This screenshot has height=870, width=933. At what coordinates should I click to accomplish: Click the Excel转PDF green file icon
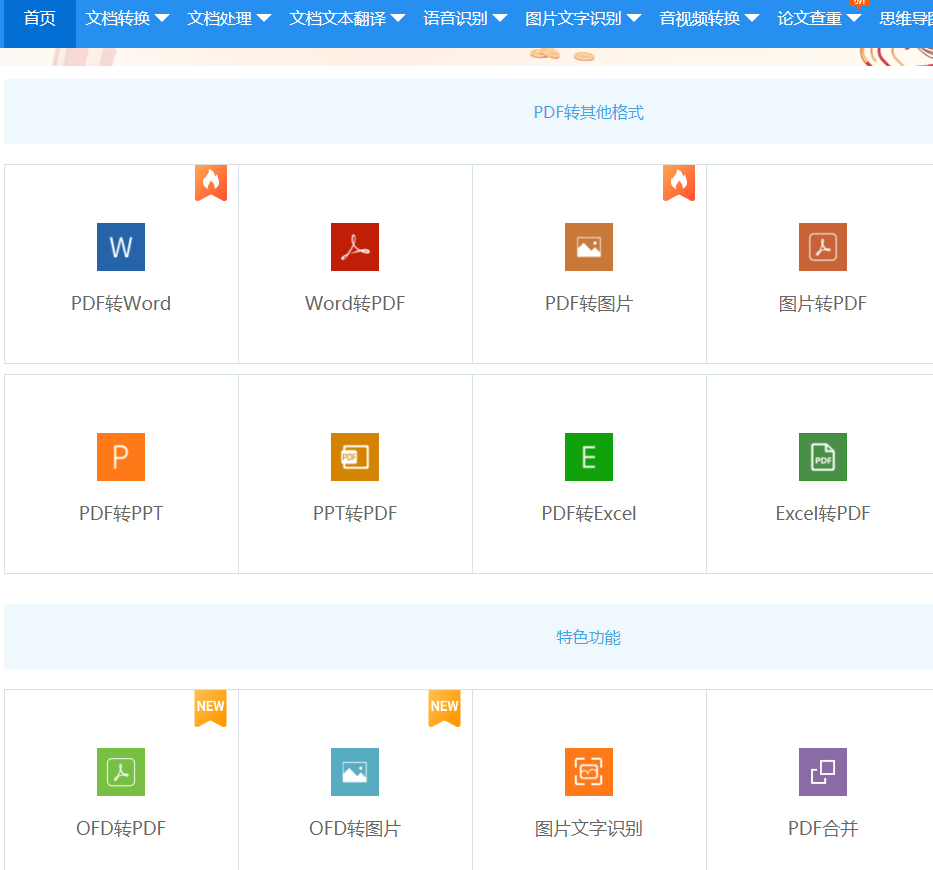coord(822,457)
